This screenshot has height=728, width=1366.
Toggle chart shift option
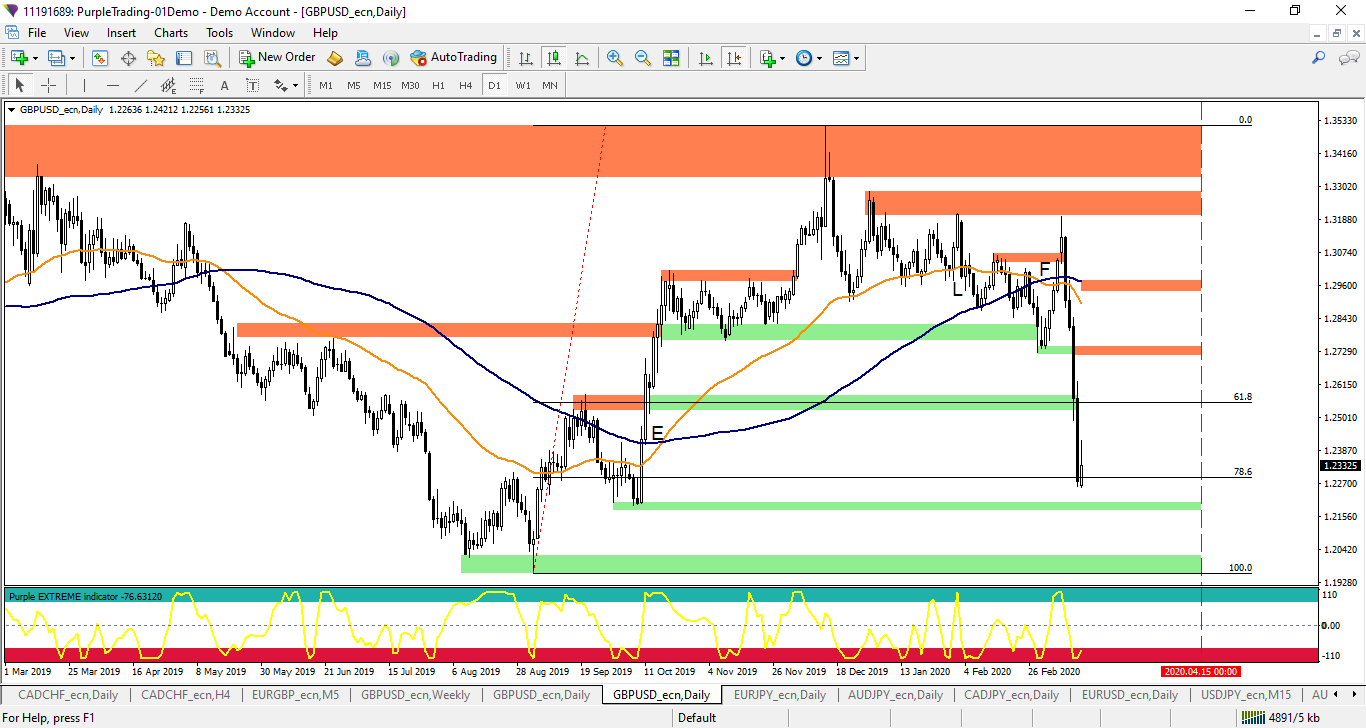pyautogui.click(x=734, y=58)
